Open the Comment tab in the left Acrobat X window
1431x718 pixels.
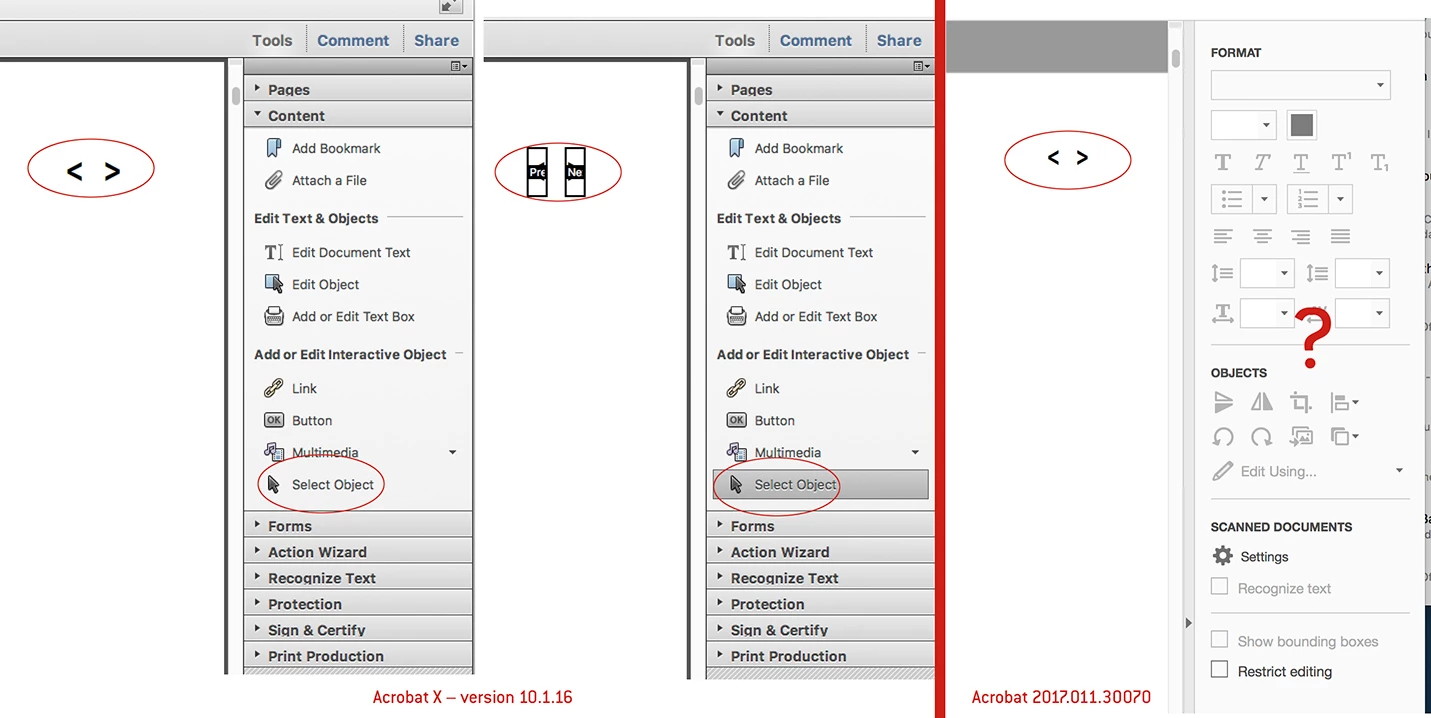coord(353,40)
